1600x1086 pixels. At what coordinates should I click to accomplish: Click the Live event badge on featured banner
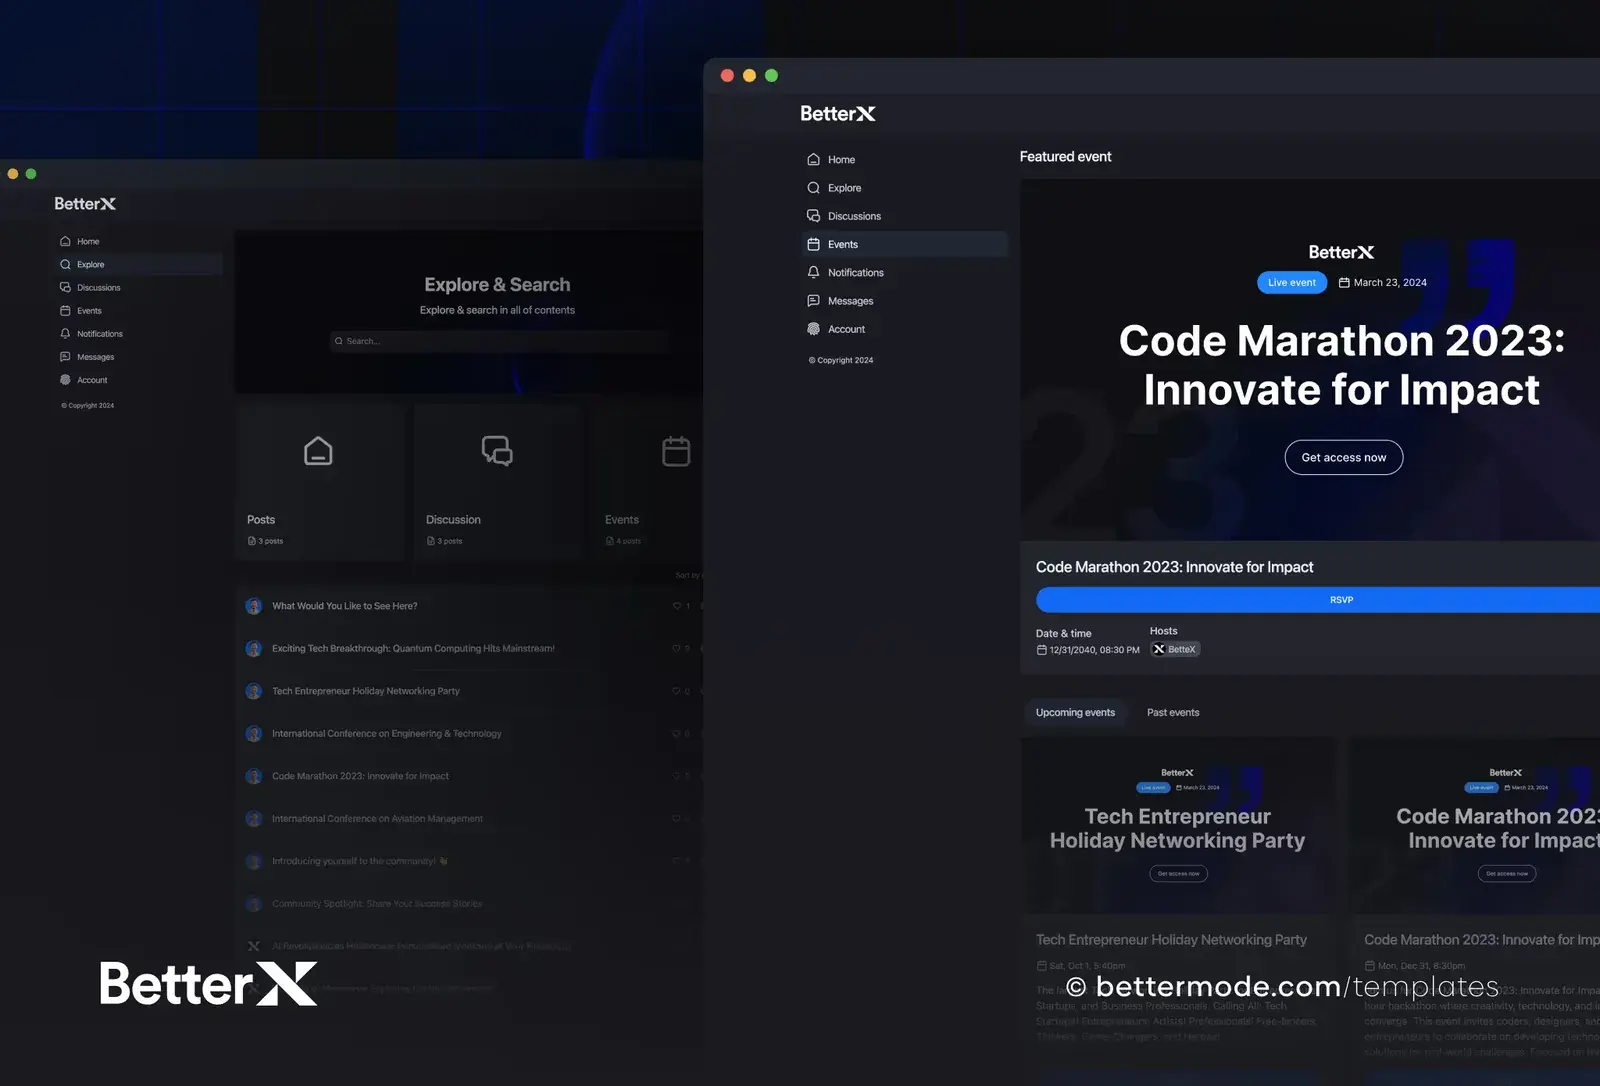tap(1291, 283)
